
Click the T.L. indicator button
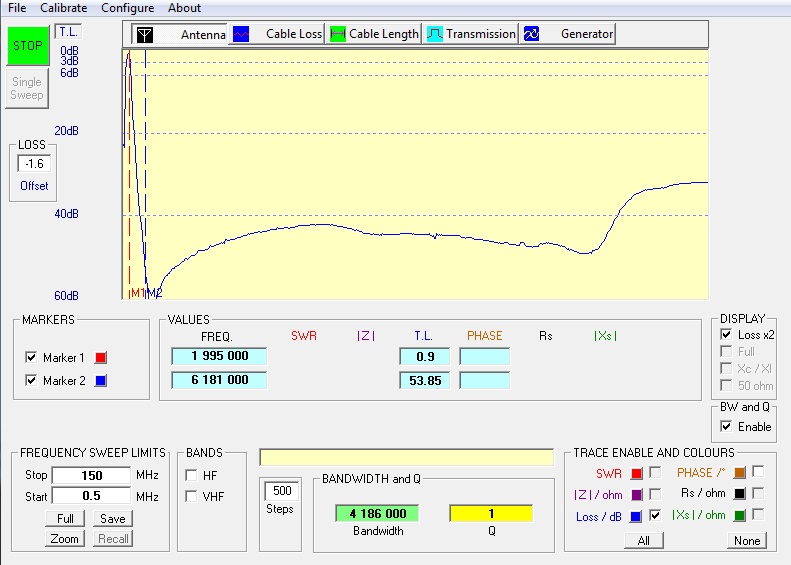67,32
